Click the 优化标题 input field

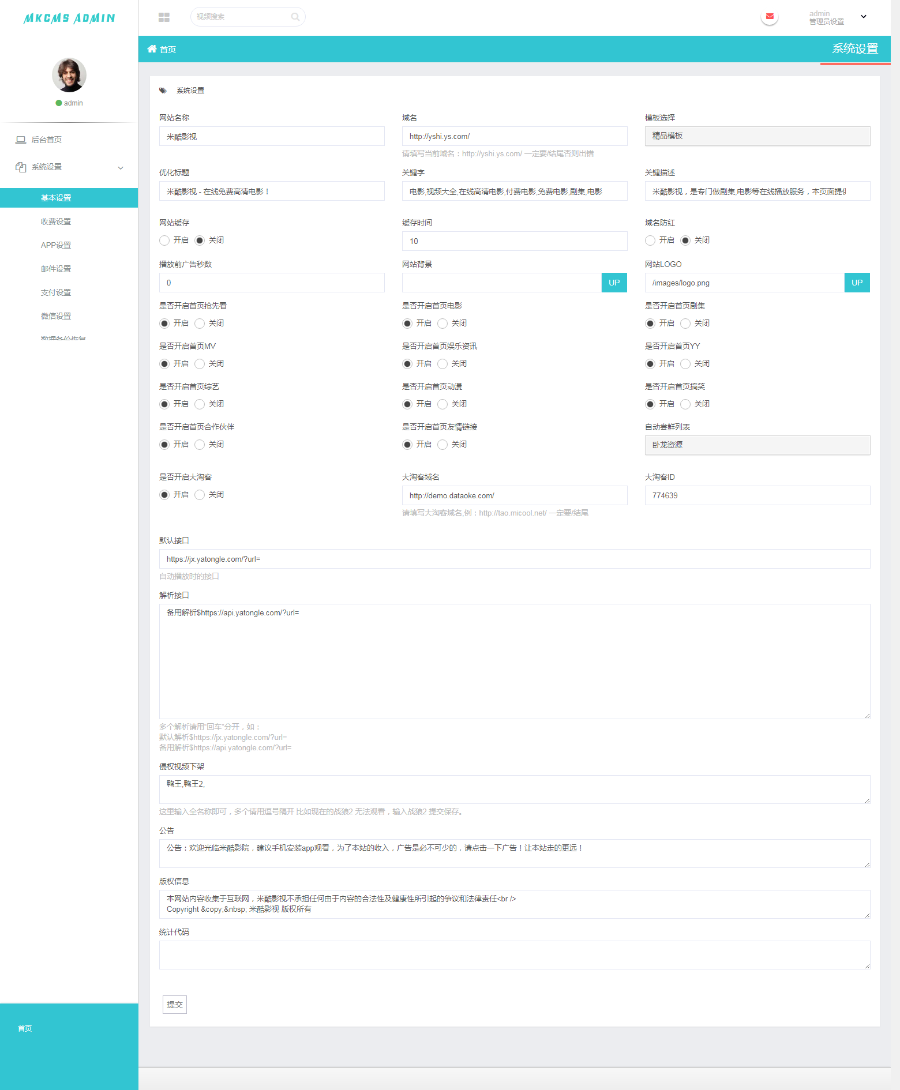pyautogui.click(x=272, y=191)
